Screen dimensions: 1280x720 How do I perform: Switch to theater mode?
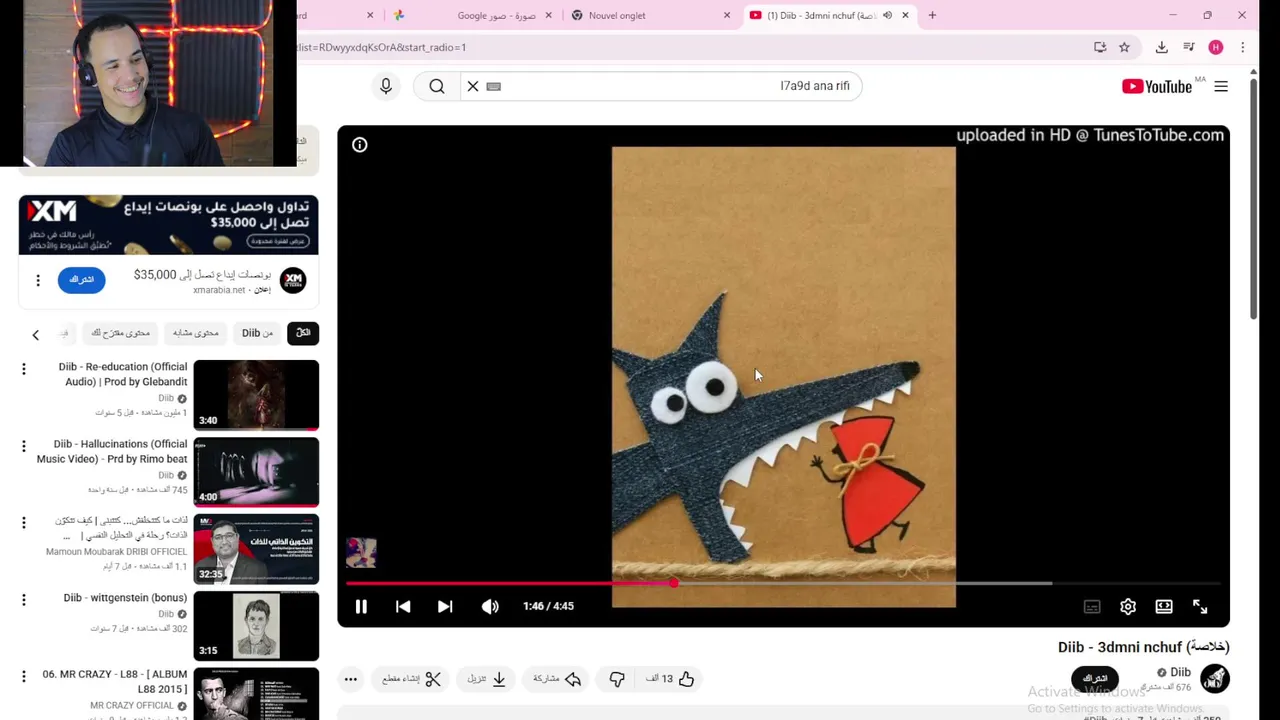click(1164, 606)
